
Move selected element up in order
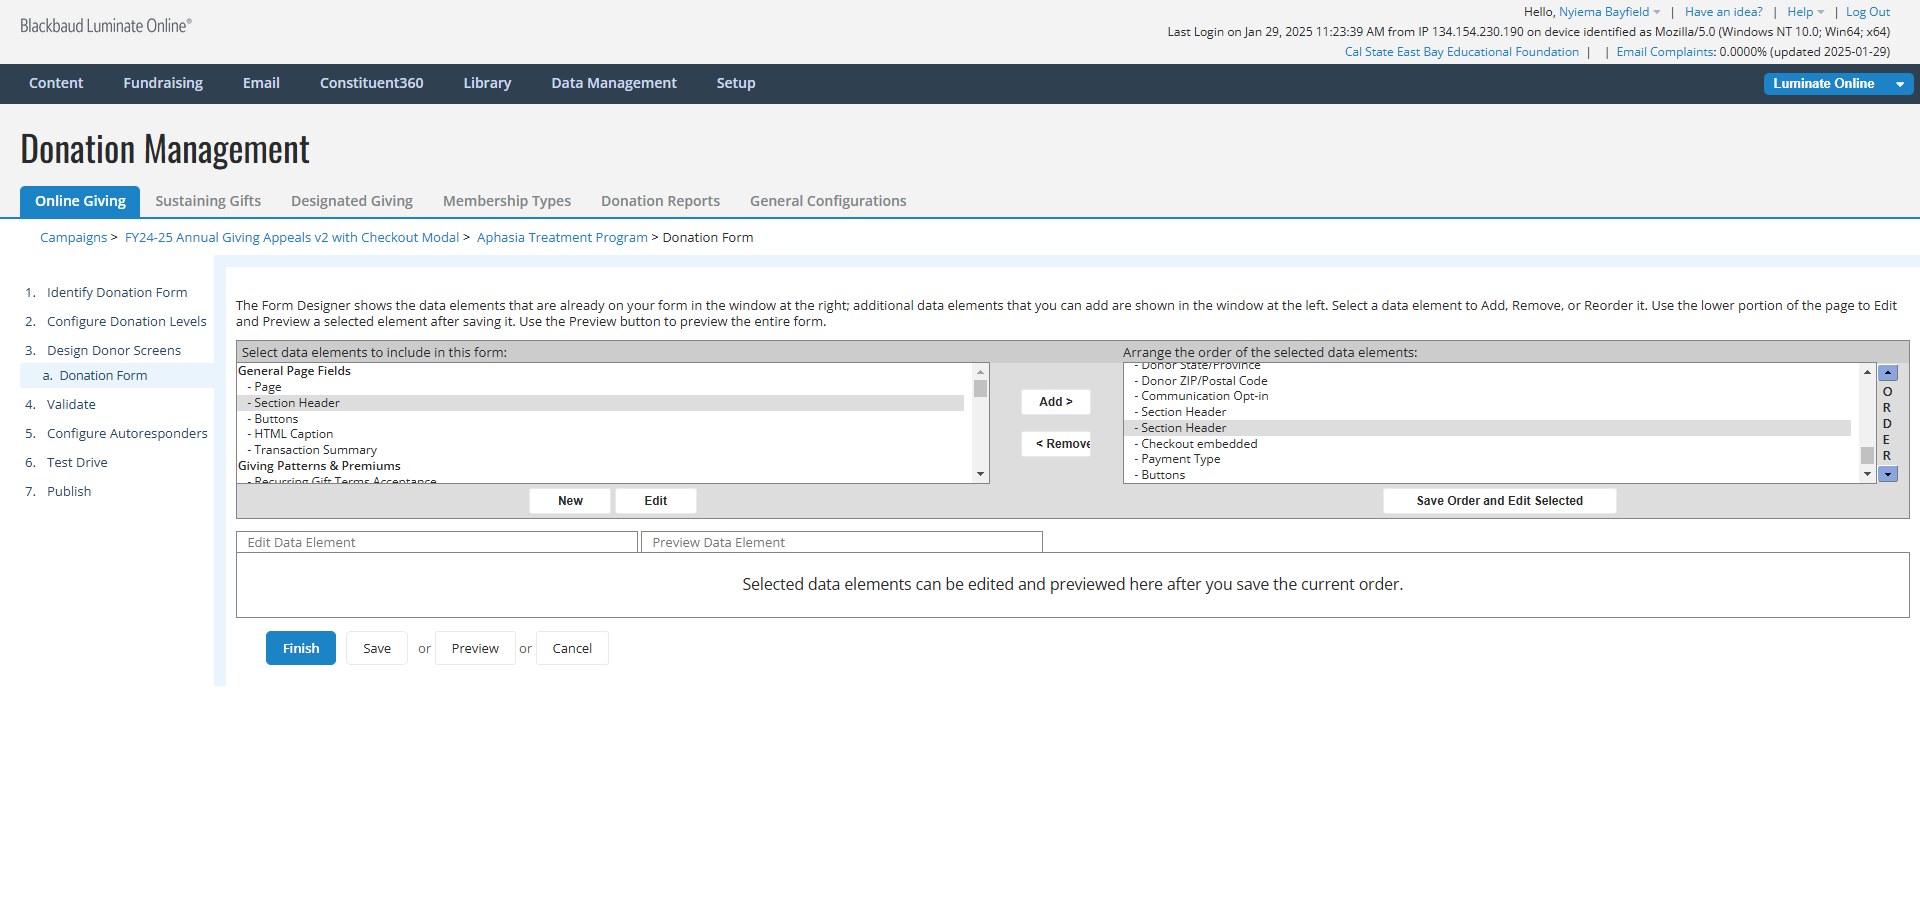click(x=1888, y=373)
